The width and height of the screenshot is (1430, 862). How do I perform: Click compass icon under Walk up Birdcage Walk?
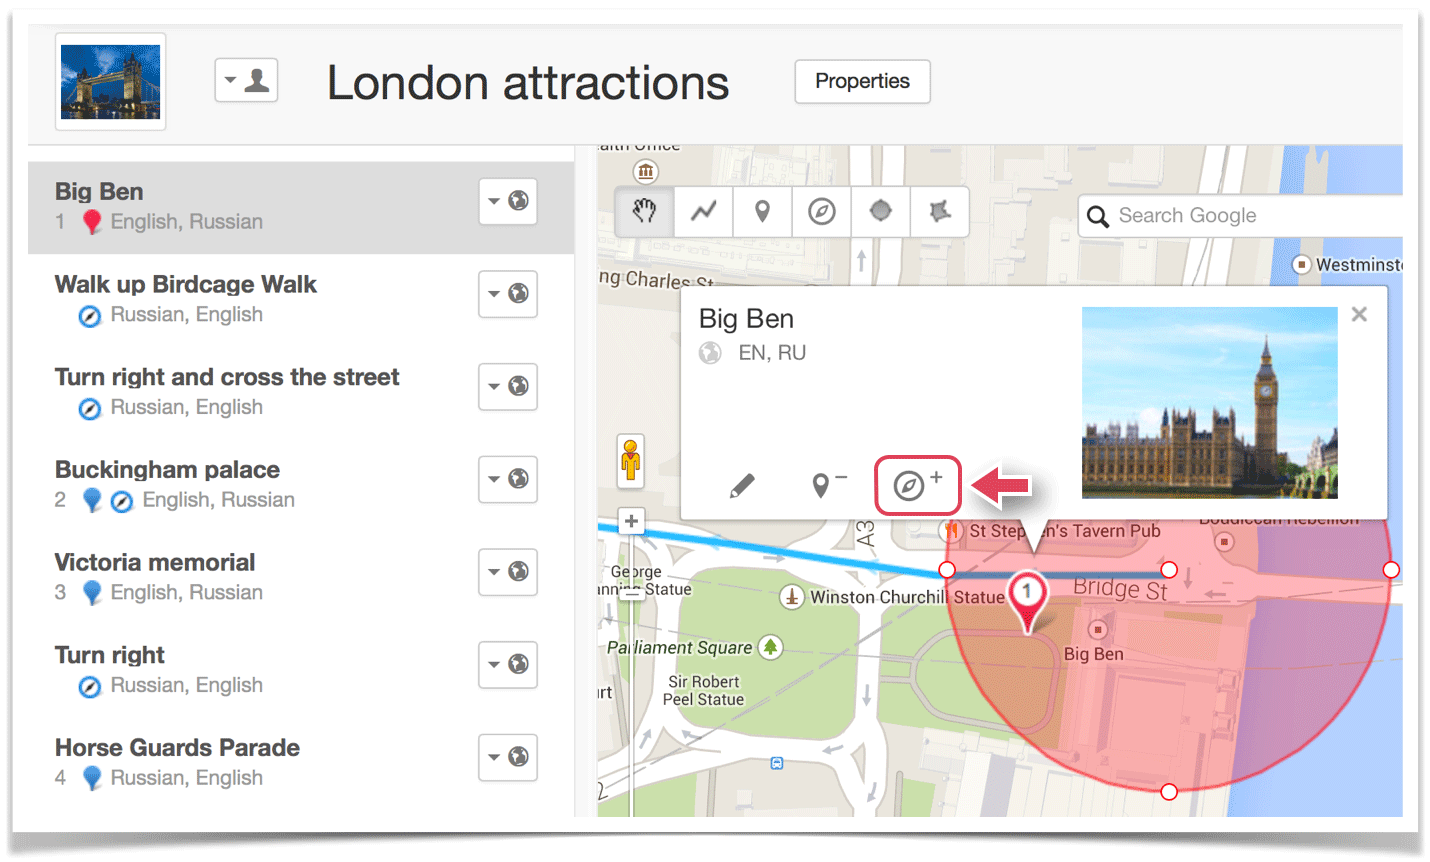click(x=90, y=316)
